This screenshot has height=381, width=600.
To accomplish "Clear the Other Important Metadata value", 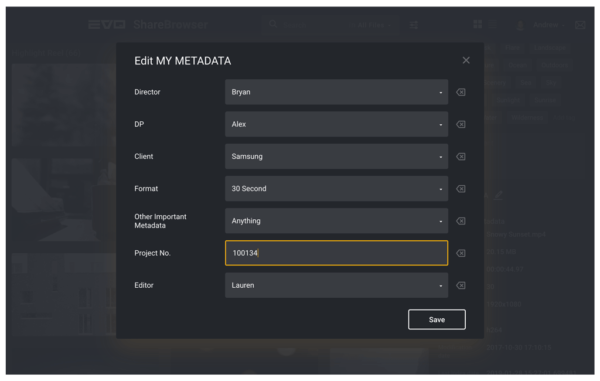I will pos(461,221).
